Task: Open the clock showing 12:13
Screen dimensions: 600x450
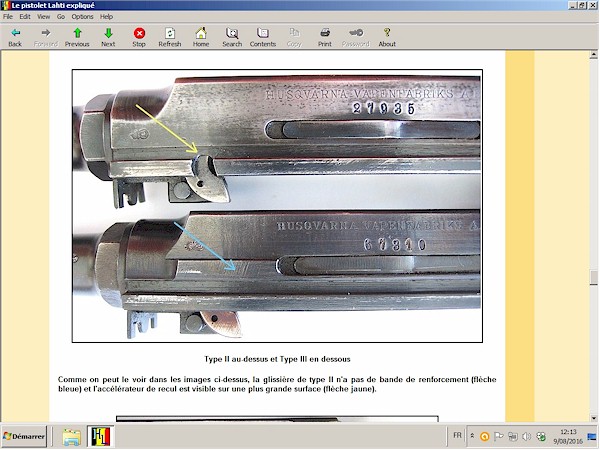Action: coord(568,436)
